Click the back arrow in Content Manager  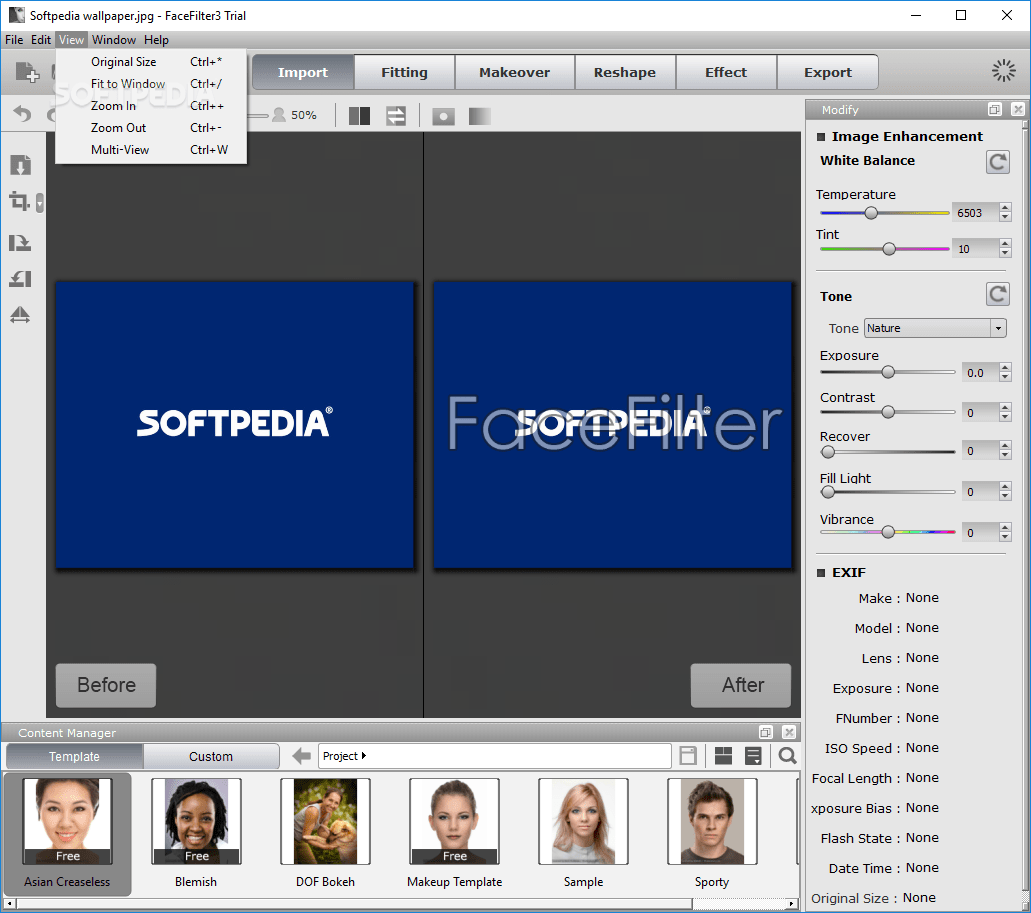301,756
